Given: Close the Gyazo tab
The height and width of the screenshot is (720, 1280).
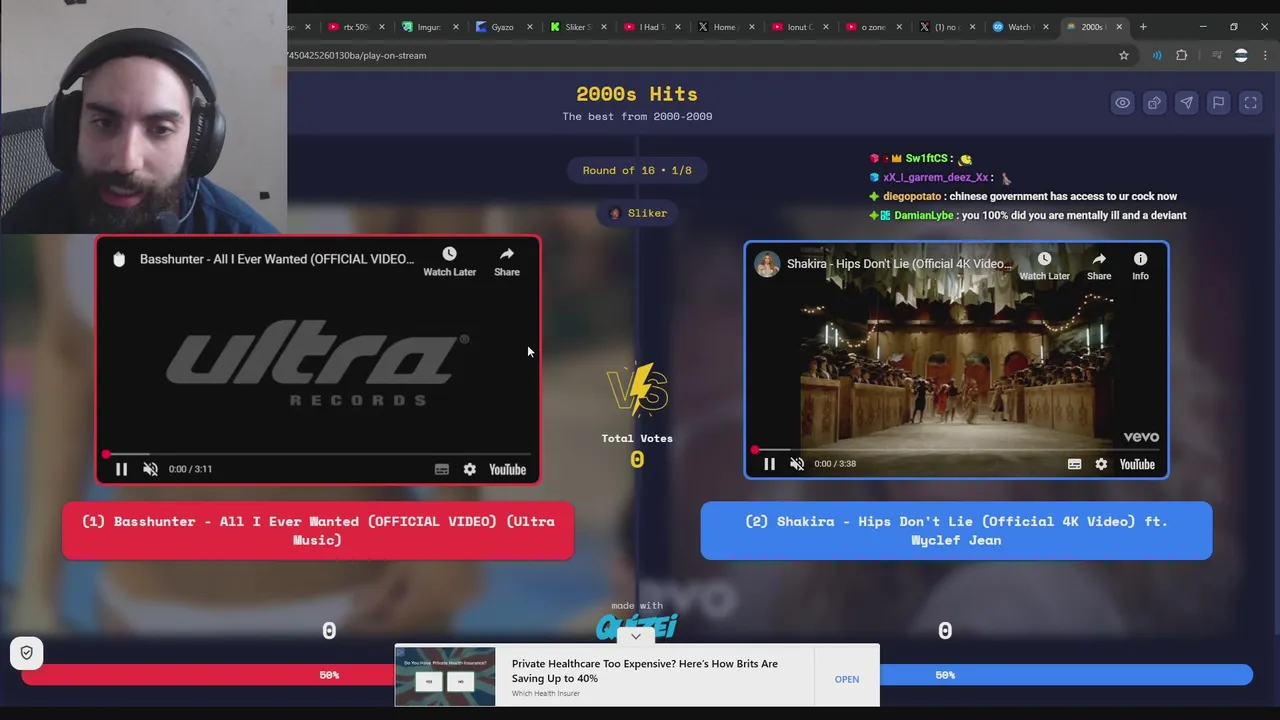Looking at the screenshot, I should pos(529,27).
